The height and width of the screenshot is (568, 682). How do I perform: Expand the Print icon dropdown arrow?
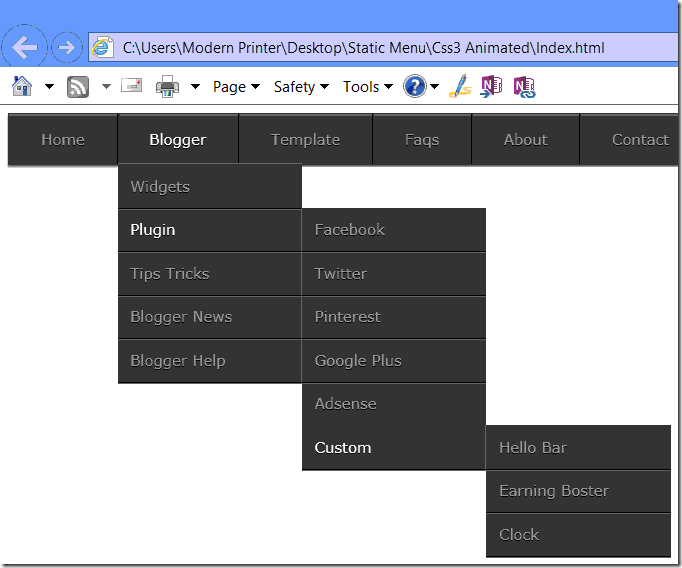pos(196,87)
